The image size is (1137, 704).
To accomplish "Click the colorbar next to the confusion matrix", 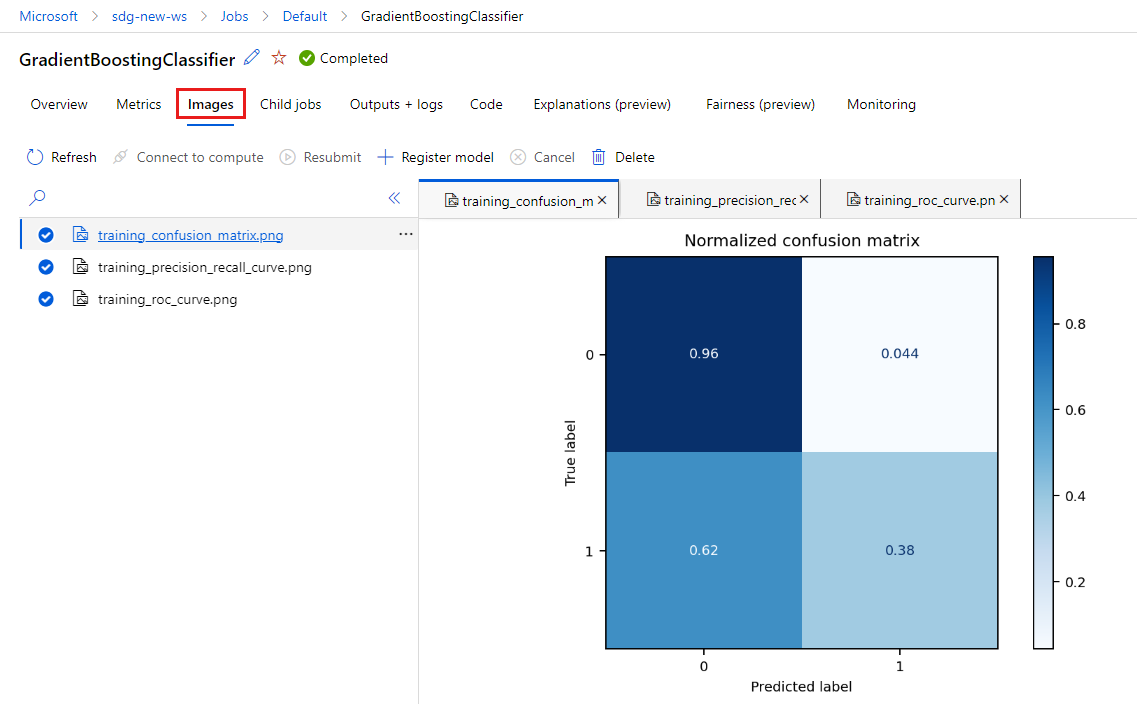I will click(1044, 450).
